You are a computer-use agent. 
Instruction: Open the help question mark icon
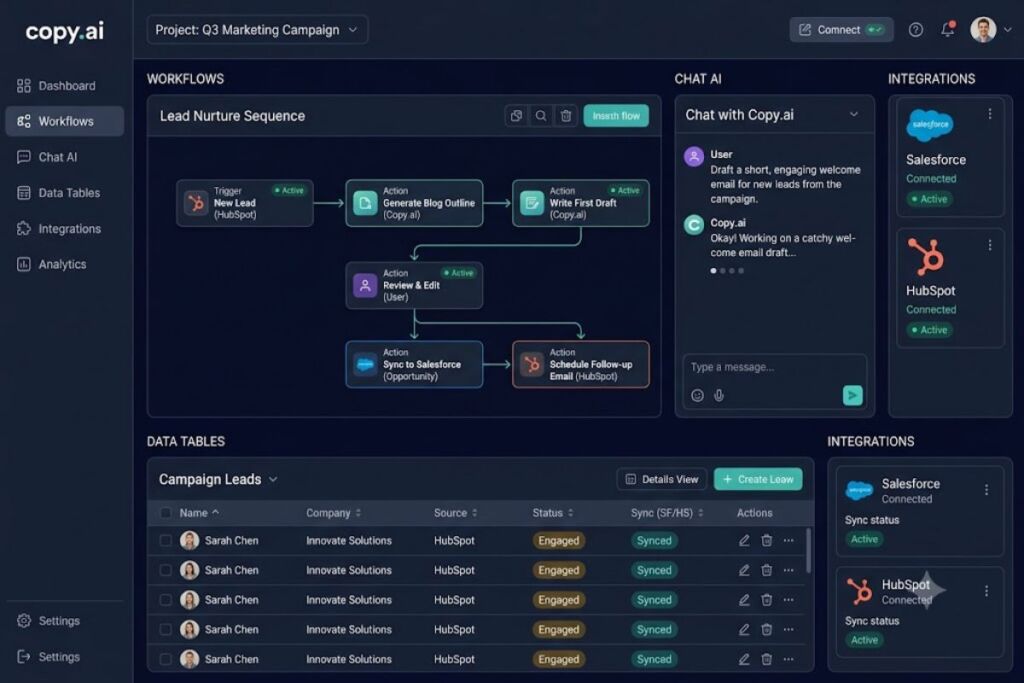coord(916,29)
